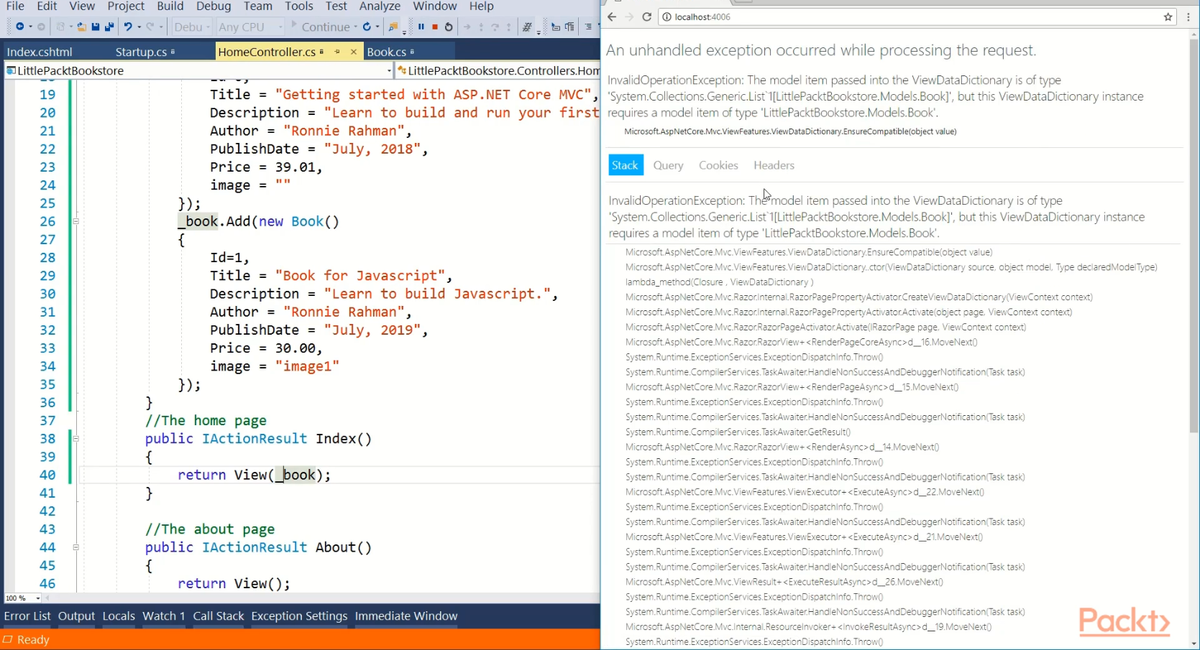Viewport: 1200px width, 650px height.
Task: Open the Analyze menu
Action: 379,6
